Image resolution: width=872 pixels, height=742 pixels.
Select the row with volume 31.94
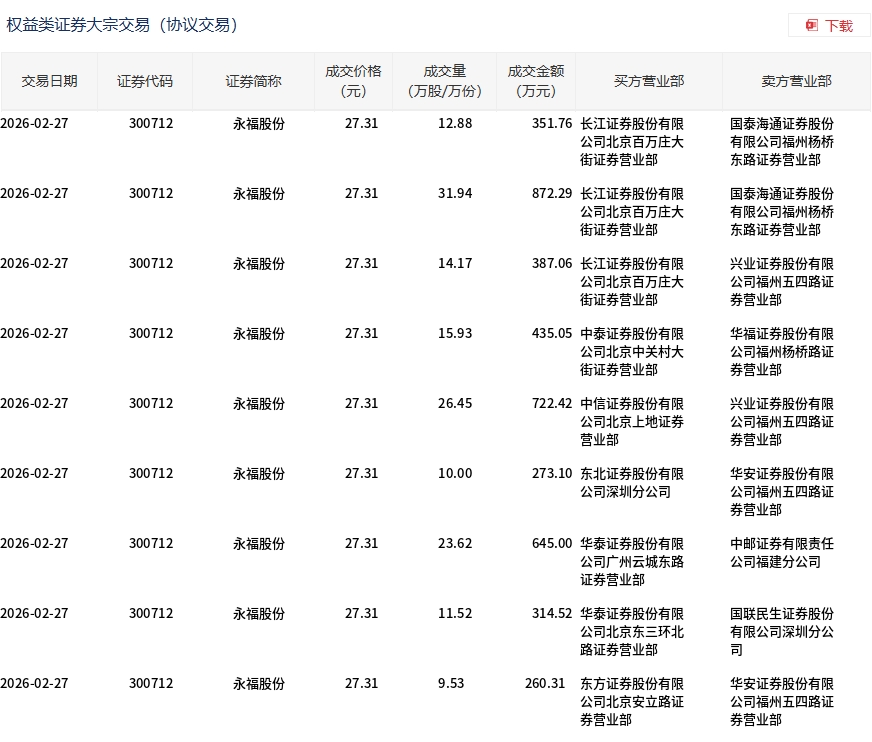coord(435,211)
